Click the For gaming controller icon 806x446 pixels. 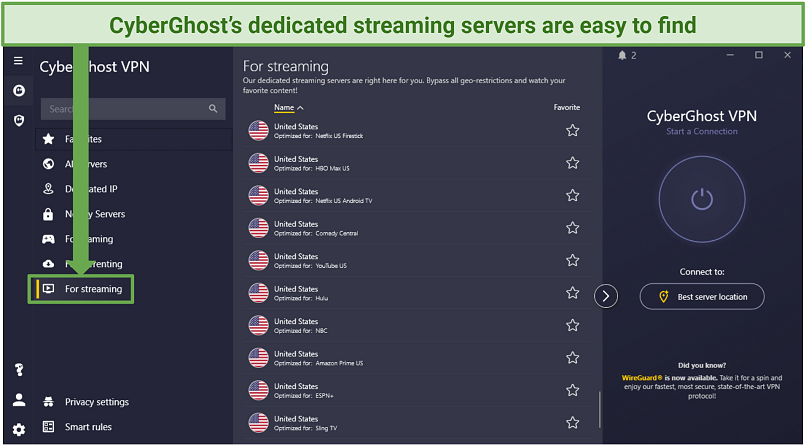48,239
